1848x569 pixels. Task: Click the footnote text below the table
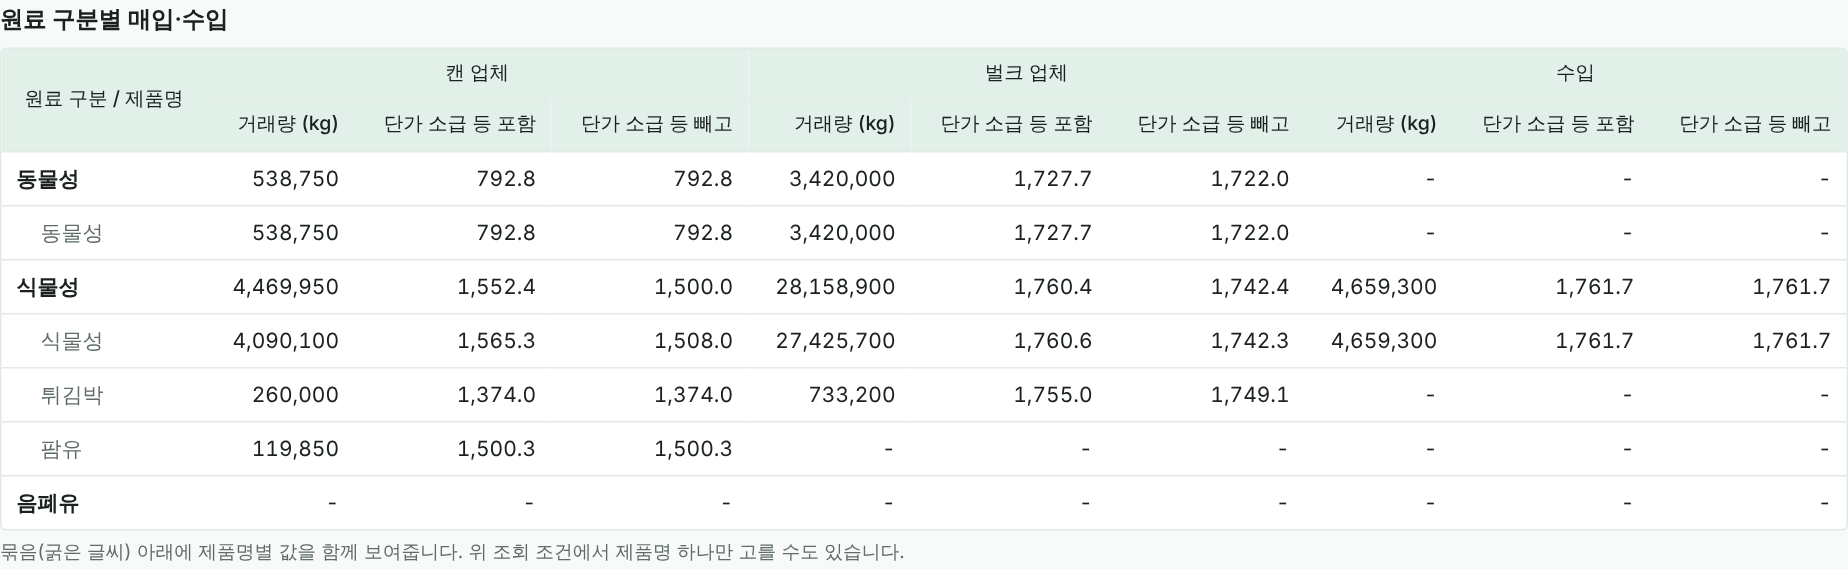click(452, 552)
